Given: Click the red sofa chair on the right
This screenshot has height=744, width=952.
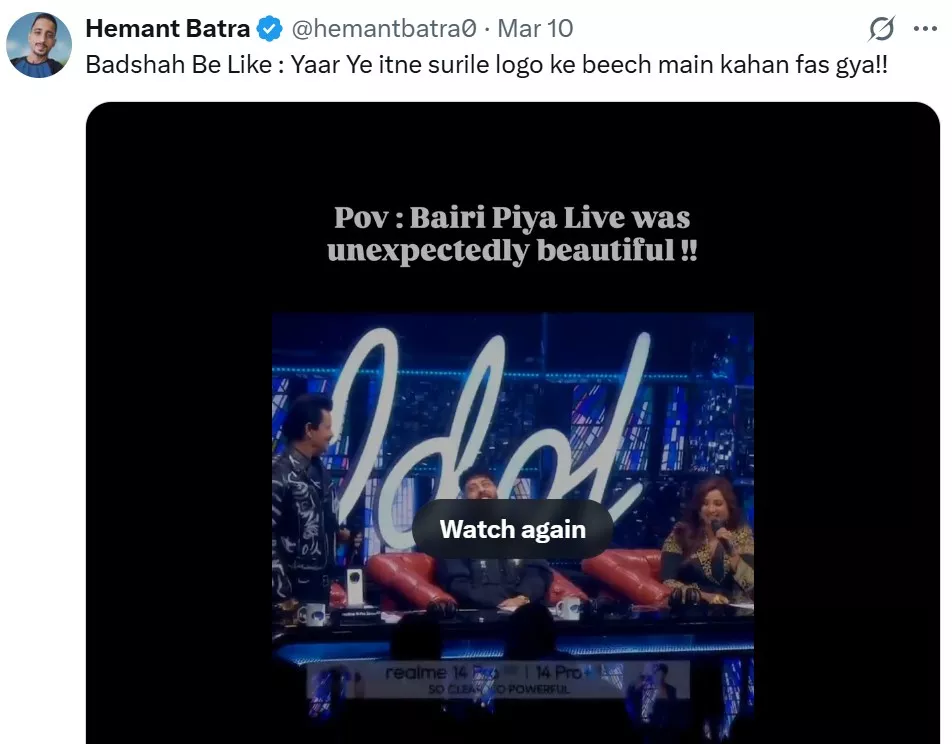Looking at the screenshot, I should [x=626, y=574].
